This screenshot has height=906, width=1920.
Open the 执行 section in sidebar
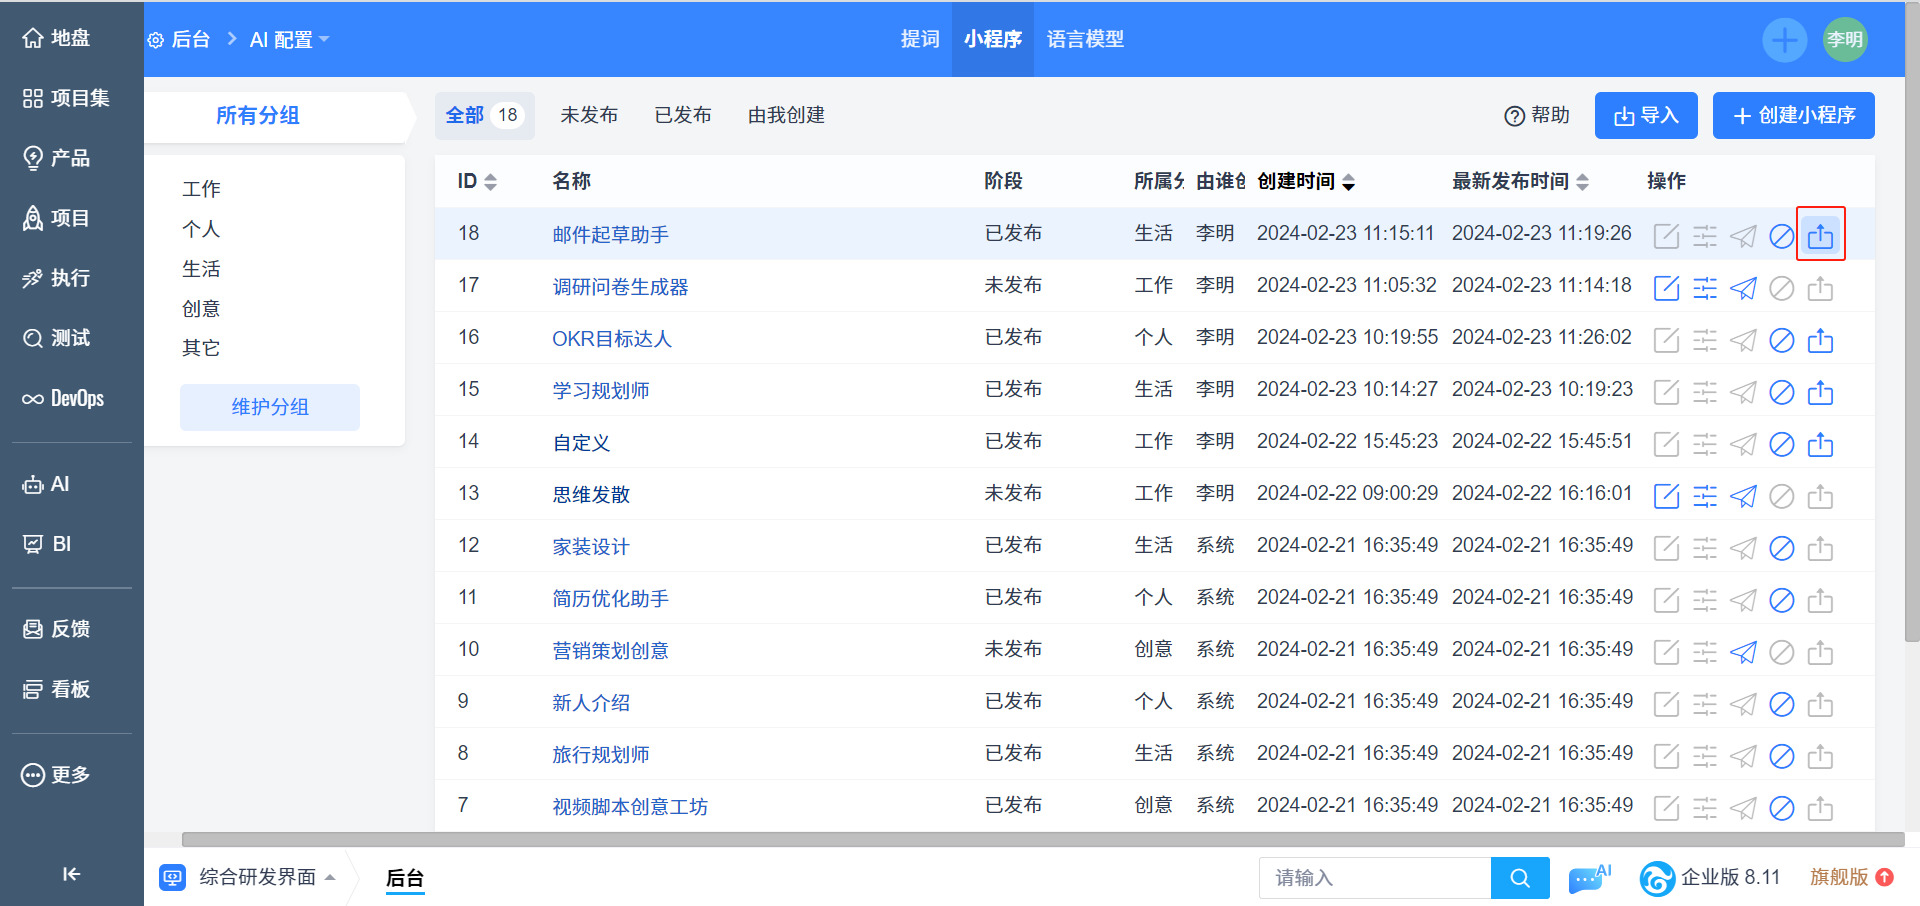[56, 278]
